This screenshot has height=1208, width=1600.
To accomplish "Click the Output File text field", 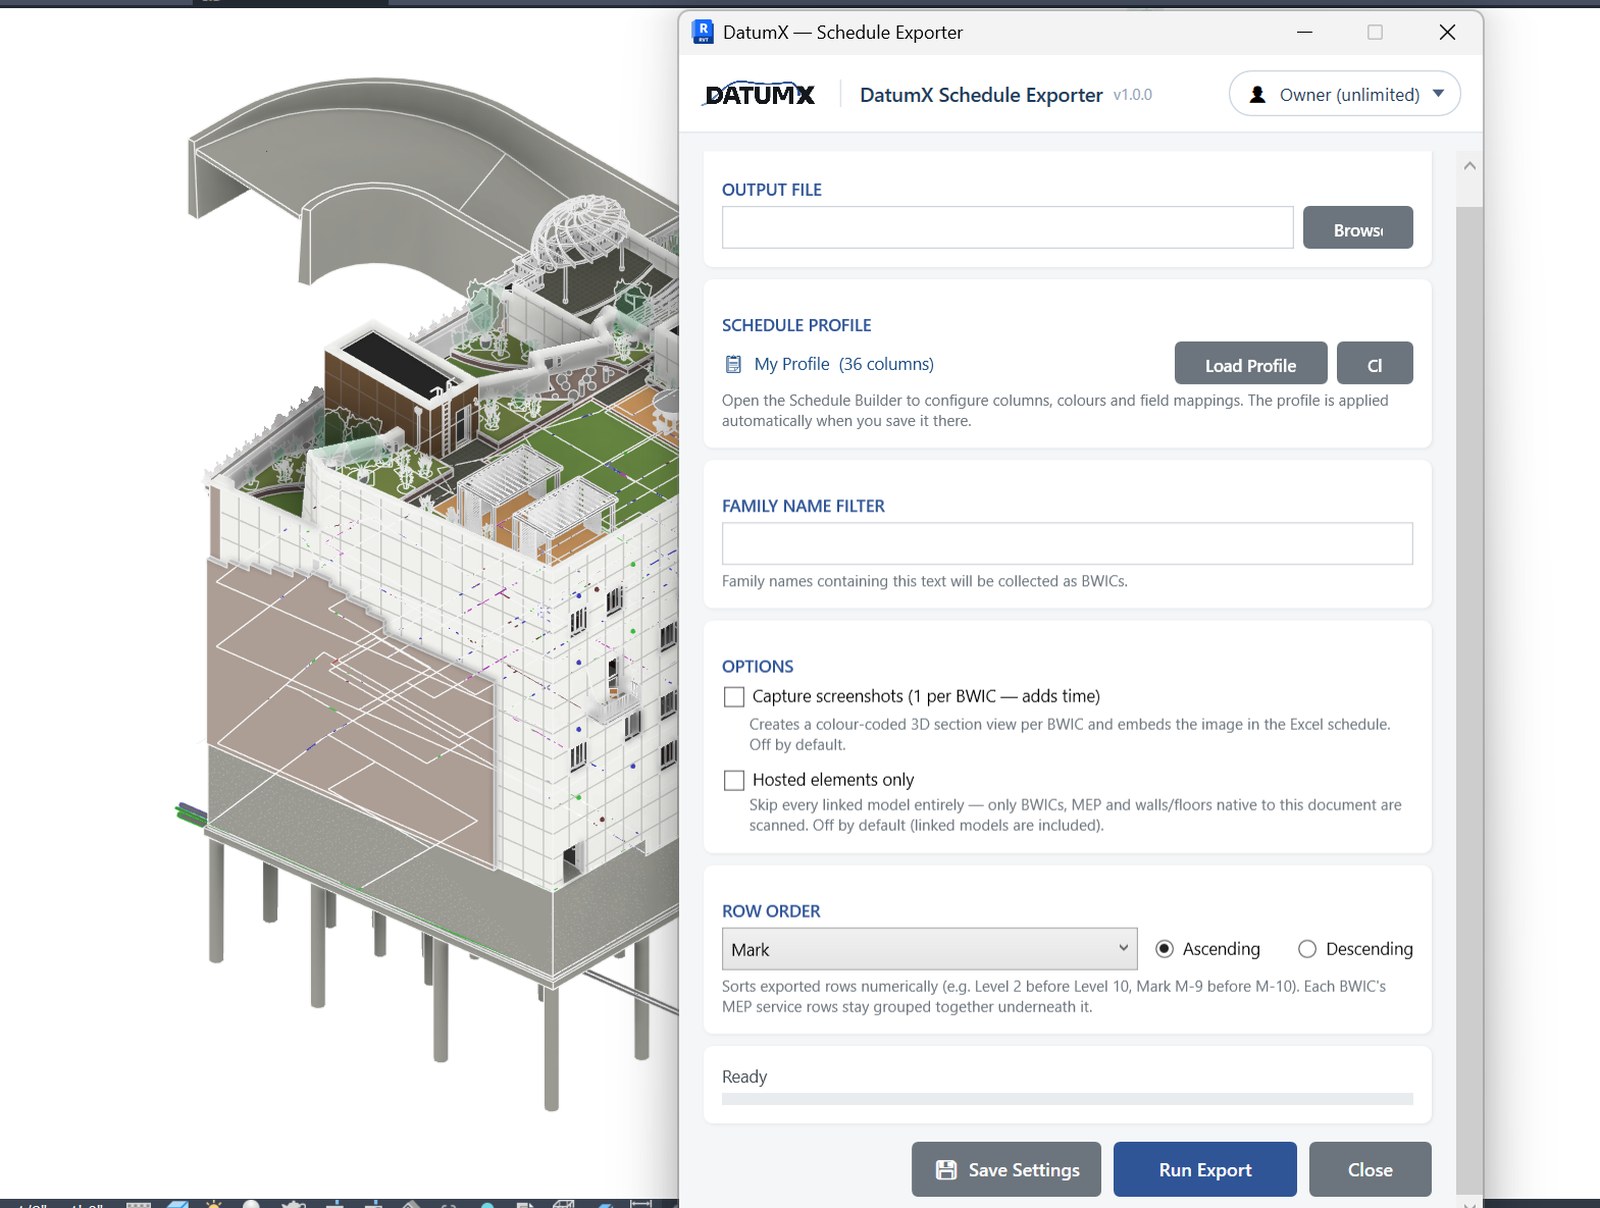I will point(1007,228).
